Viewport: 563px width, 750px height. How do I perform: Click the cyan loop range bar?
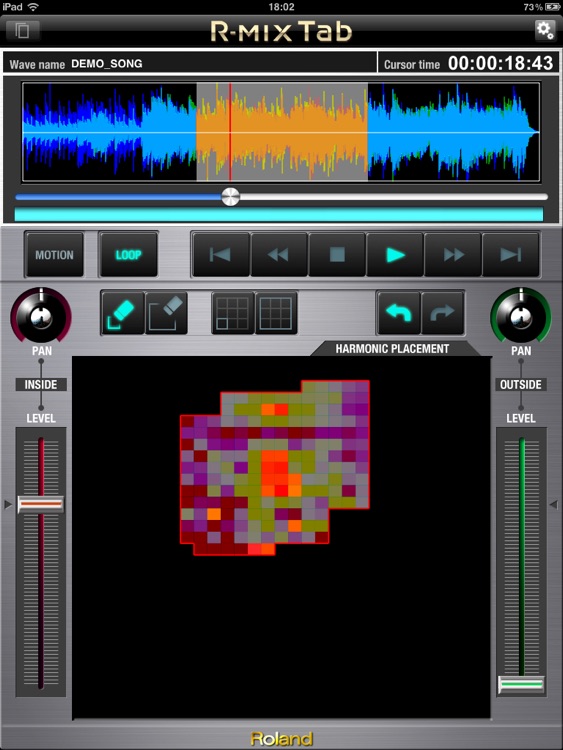point(279,214)
